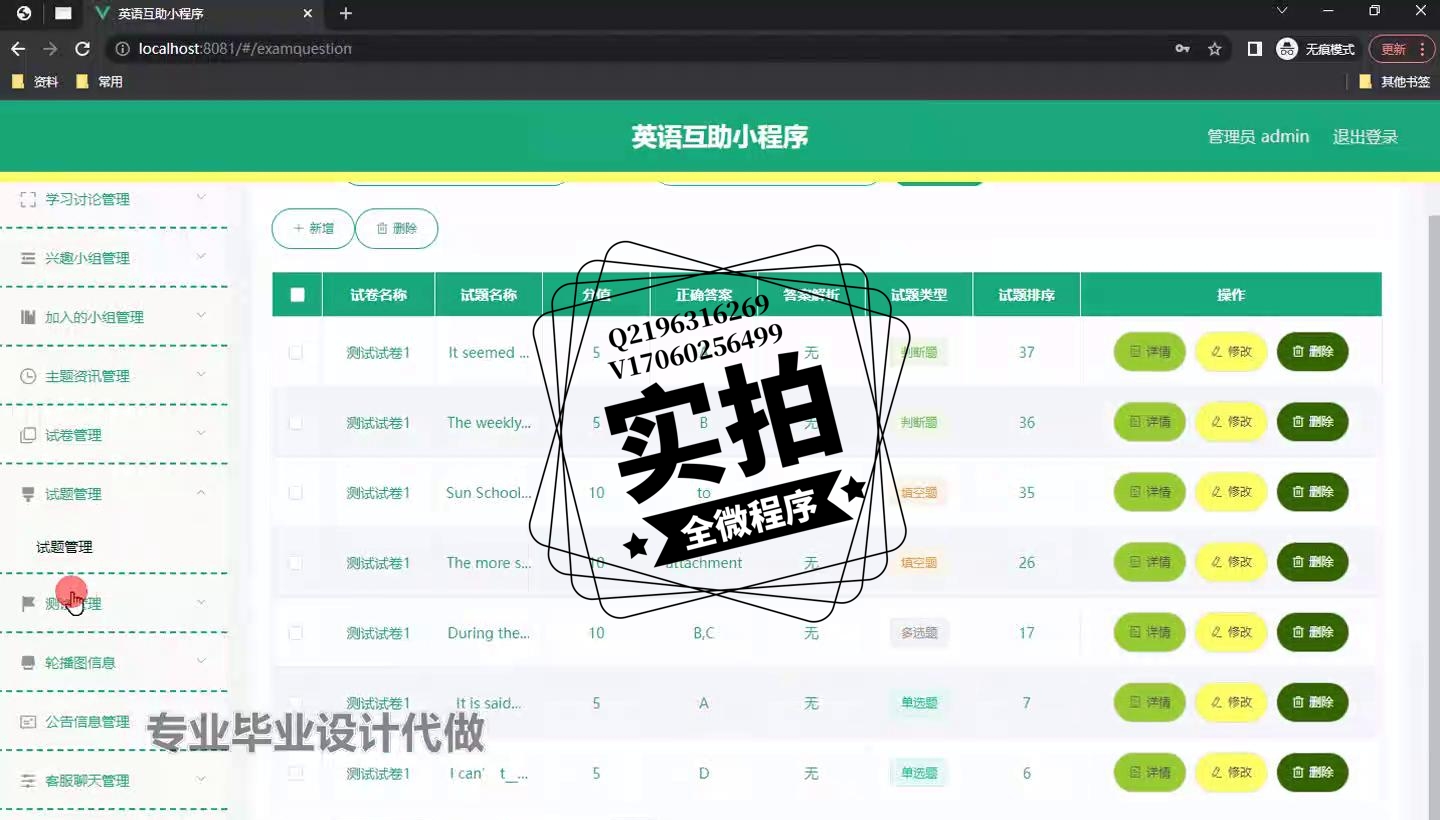Click 删除 for the row sorted 35
1440x820 pixels.
[1312, 492]
